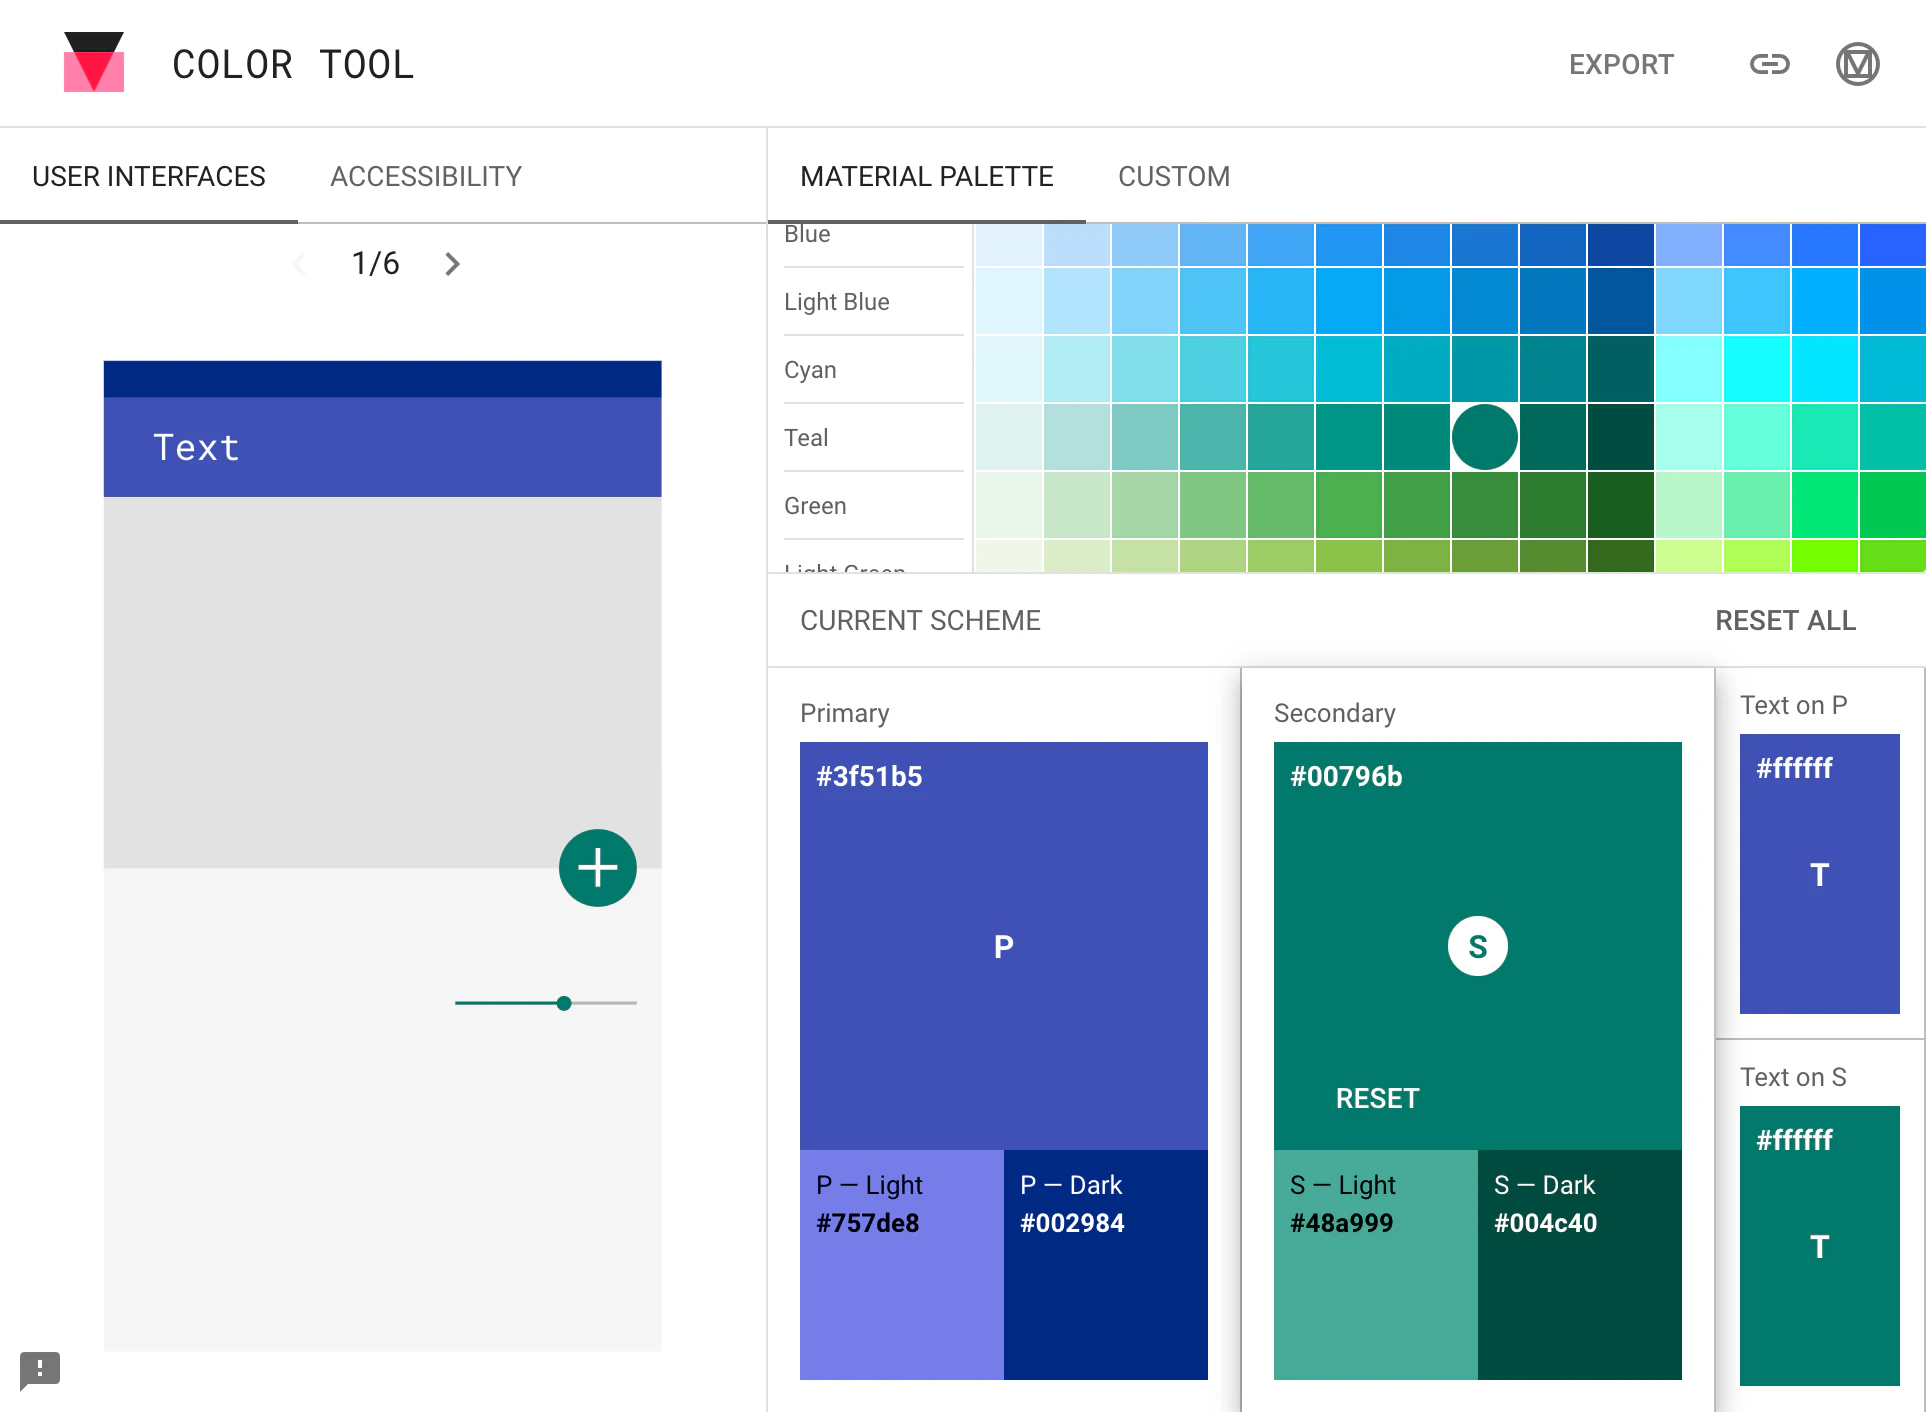
Task: Click the next arrow beside 1/6
Action: [x=451, y=263]
